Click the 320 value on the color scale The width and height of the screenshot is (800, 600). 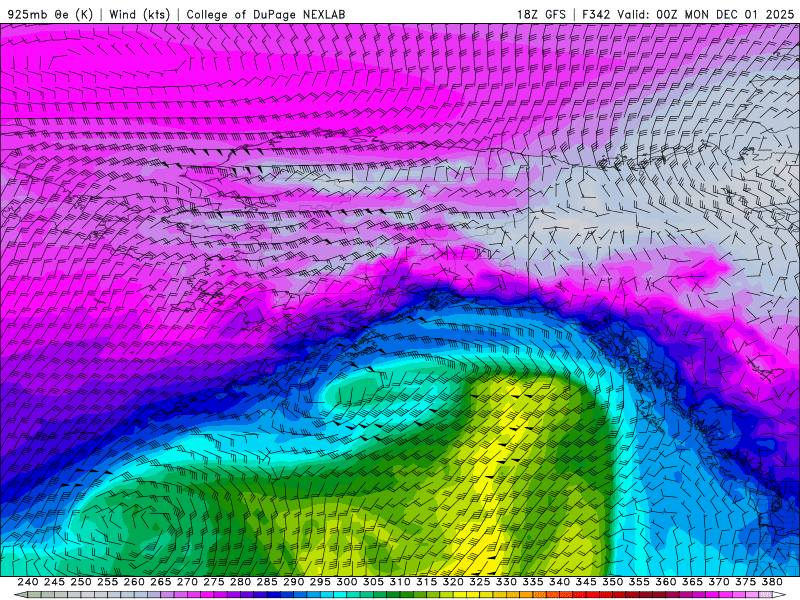click(453, 582)
